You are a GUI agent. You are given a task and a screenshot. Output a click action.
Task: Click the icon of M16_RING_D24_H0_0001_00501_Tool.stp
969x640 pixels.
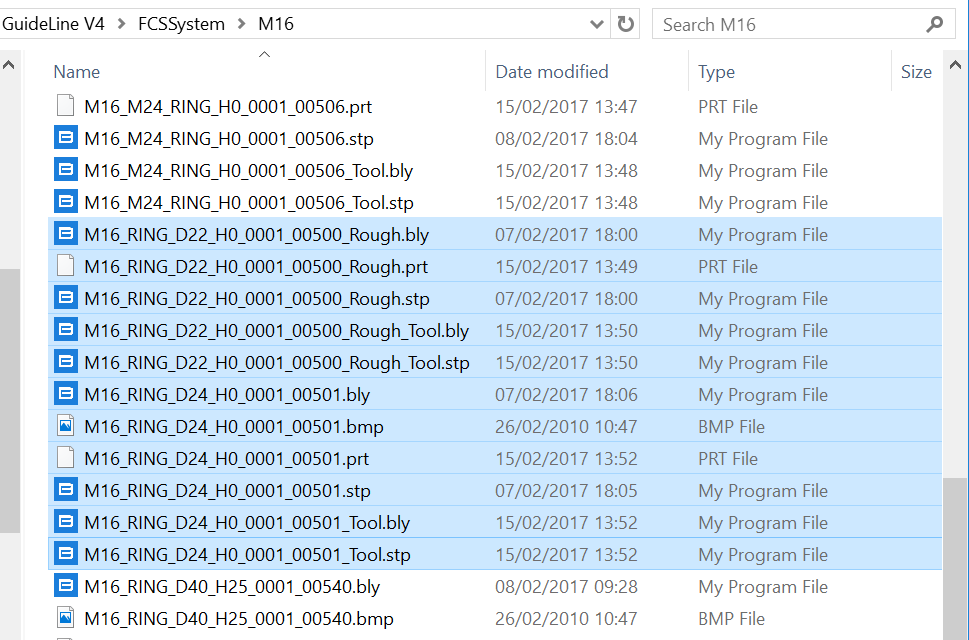coord(66,554)
